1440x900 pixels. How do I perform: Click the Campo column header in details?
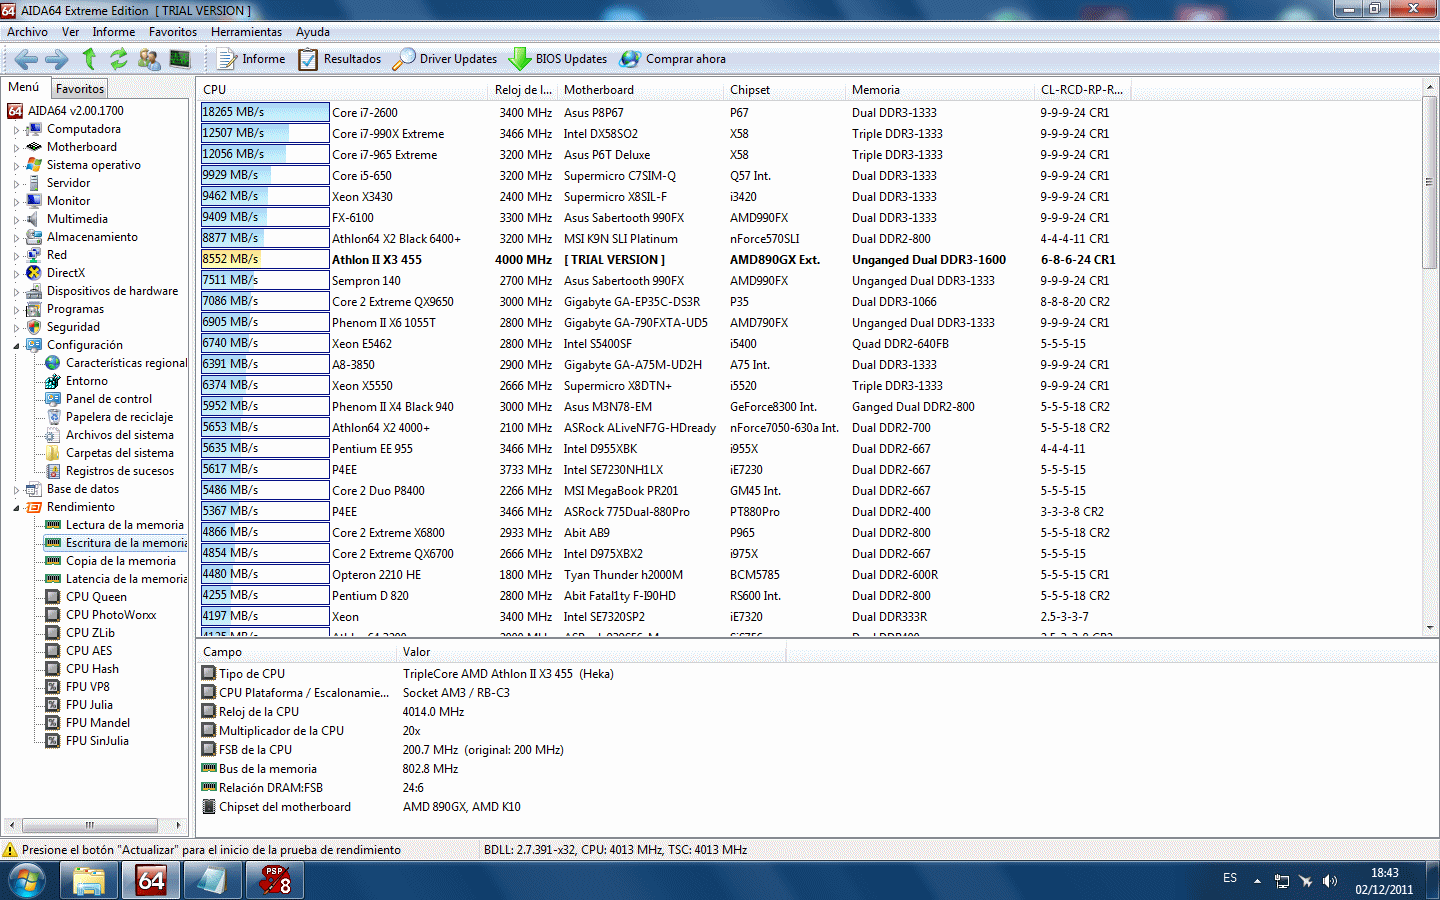point(297,652)
